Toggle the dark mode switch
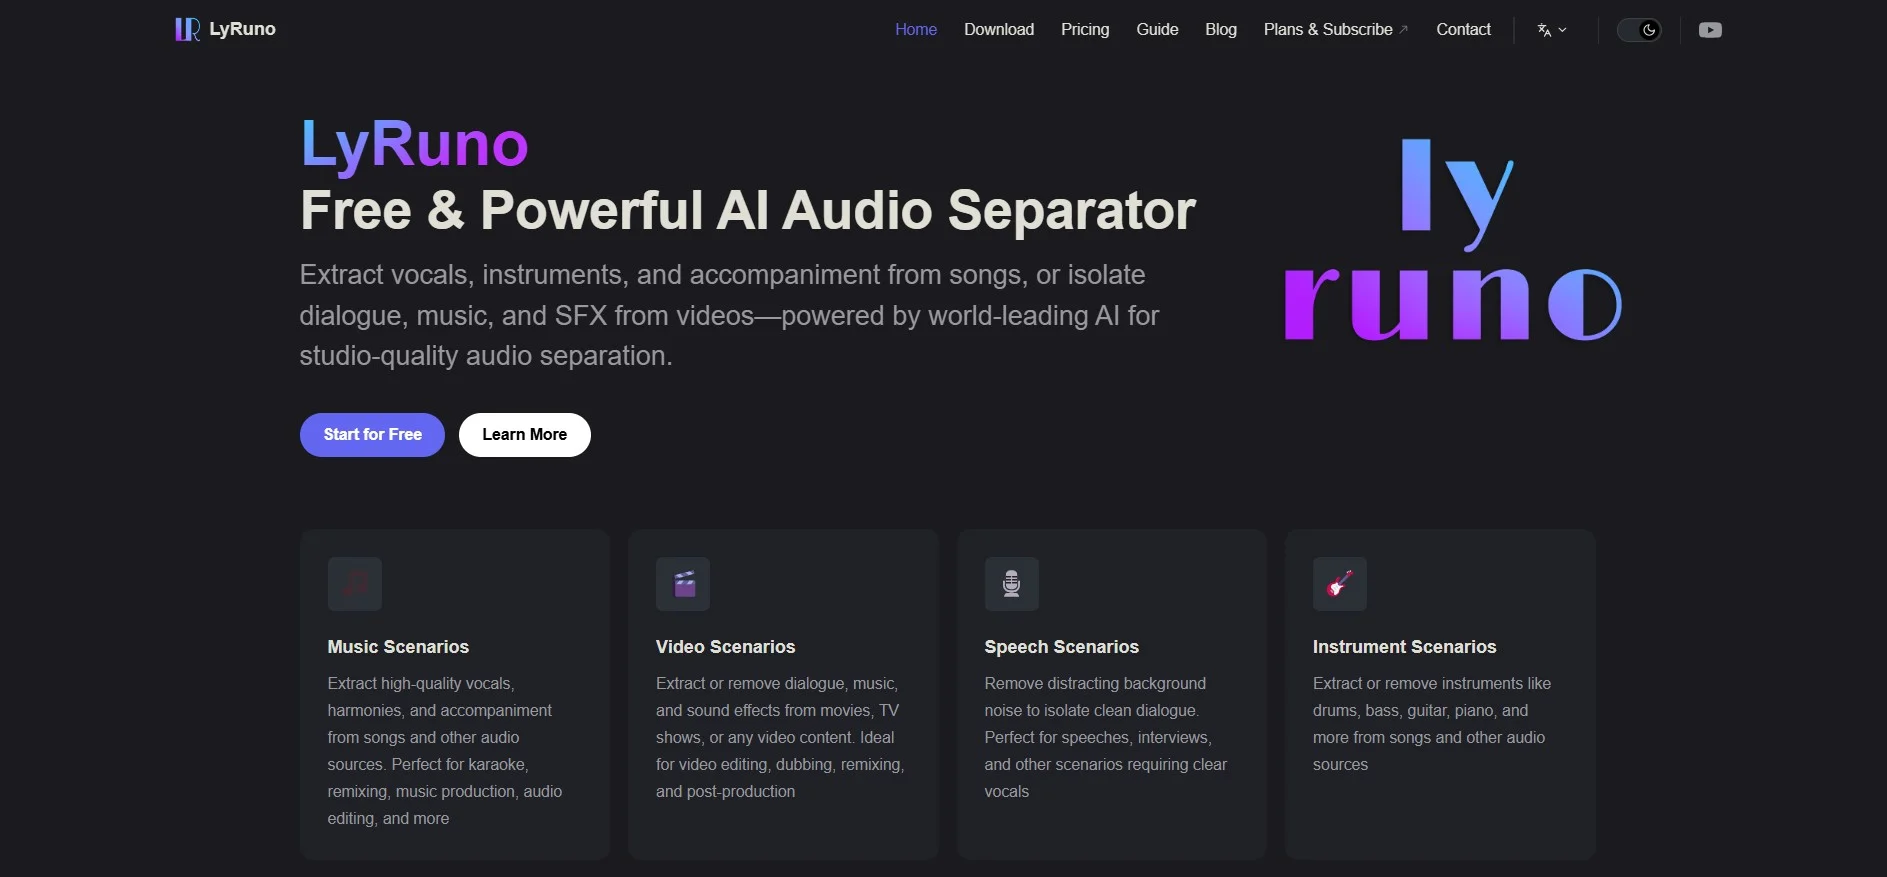 pyautogui.click(x=1639, y=30)
